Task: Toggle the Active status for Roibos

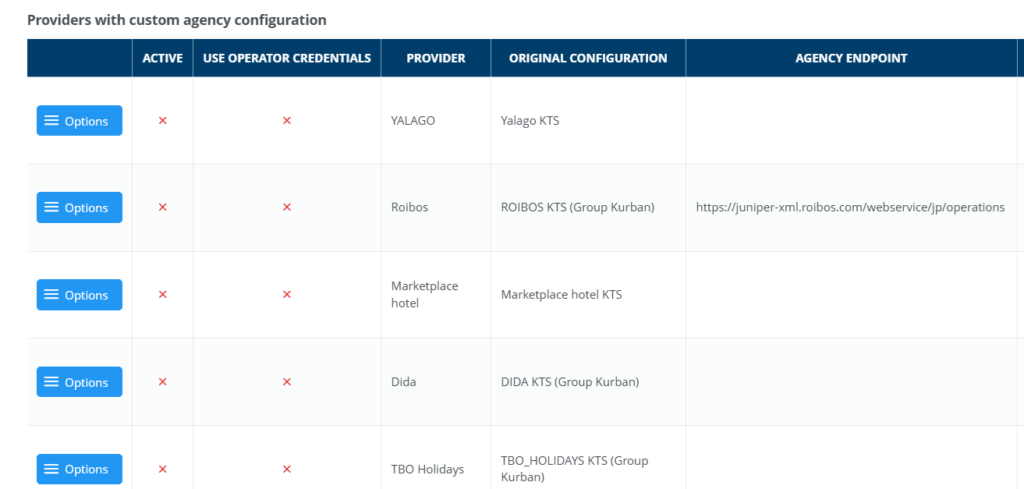Action: tap(163, 207)
